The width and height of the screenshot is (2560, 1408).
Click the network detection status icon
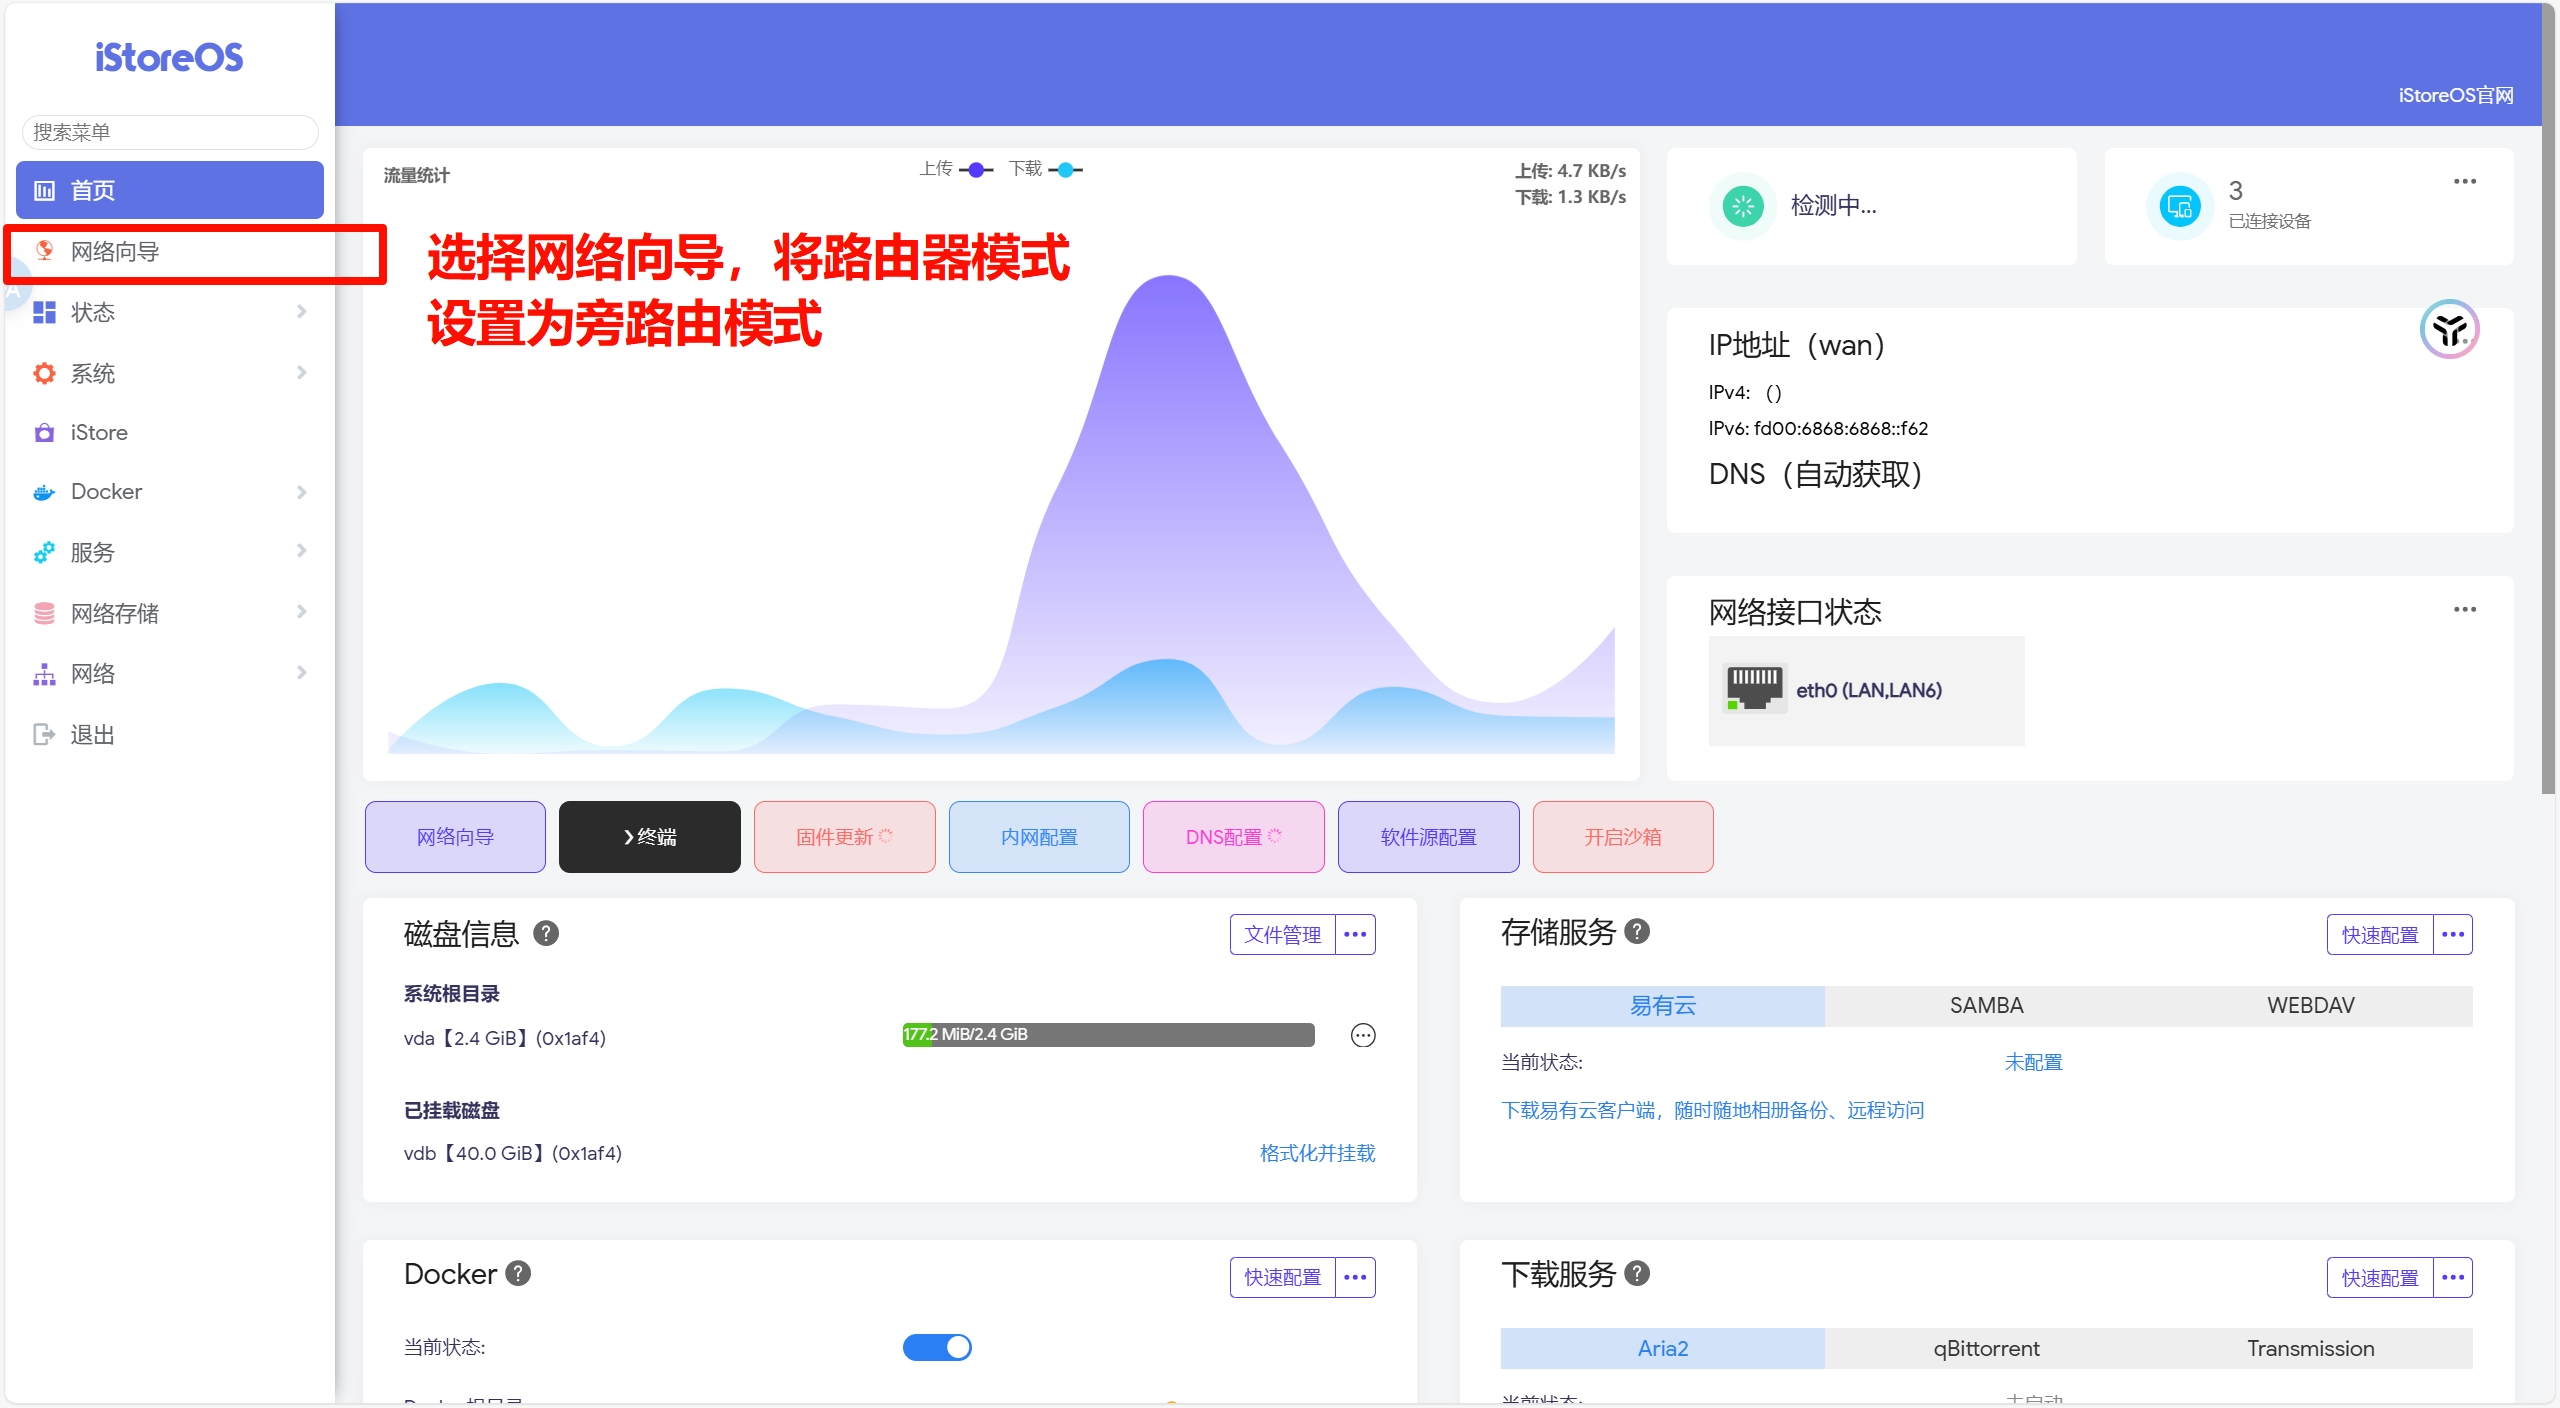pos(1743,206)
